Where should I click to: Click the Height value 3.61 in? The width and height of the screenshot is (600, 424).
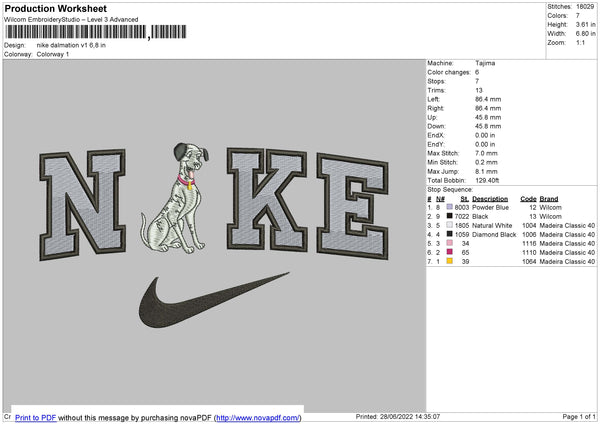coord(585,24)
